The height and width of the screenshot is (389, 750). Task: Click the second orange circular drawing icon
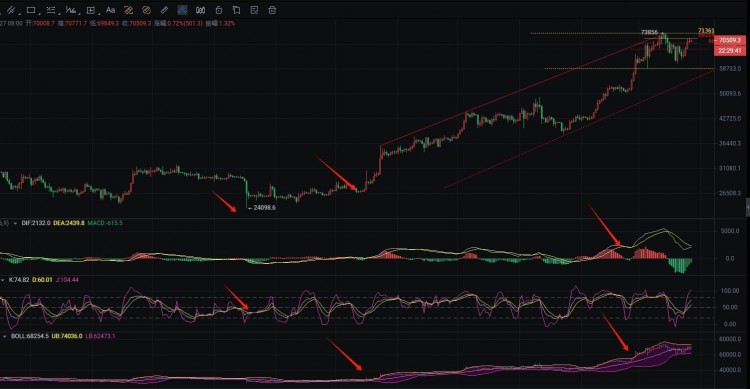pos(146,10)
